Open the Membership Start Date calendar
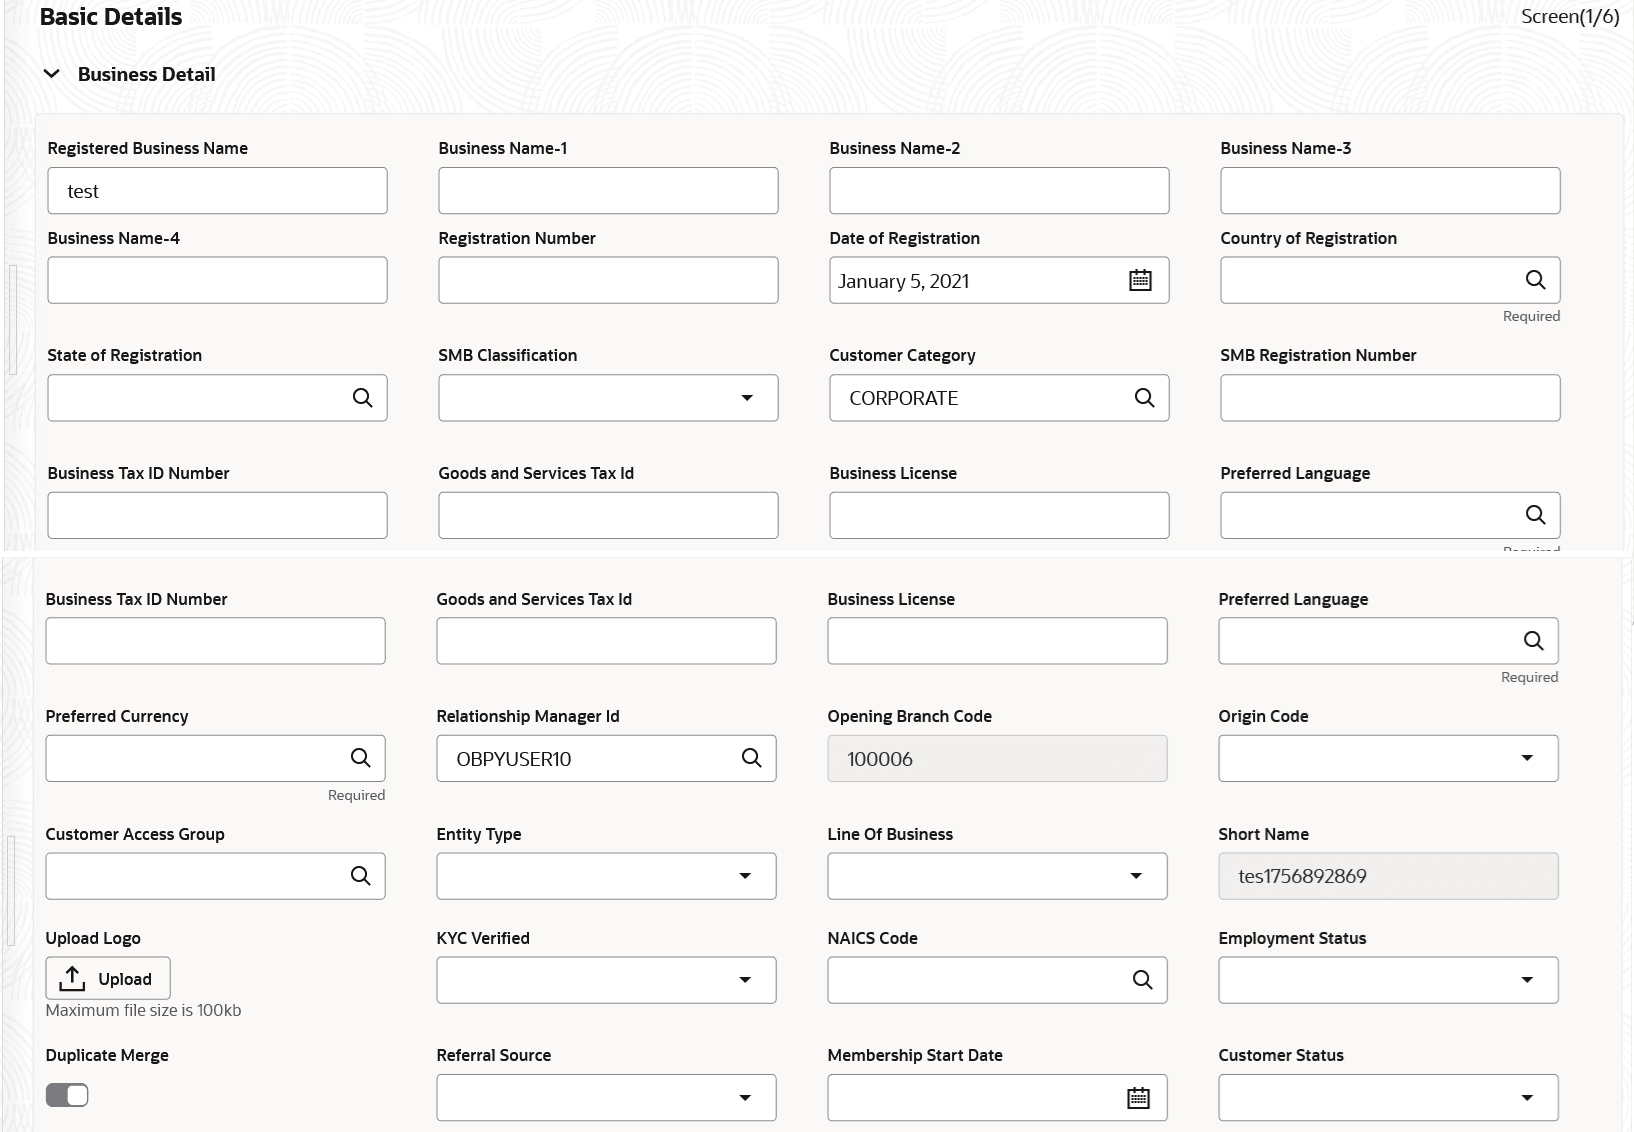Screen dimensions: 1634x1132 pyautogui.click(x=1138, y=1098)
